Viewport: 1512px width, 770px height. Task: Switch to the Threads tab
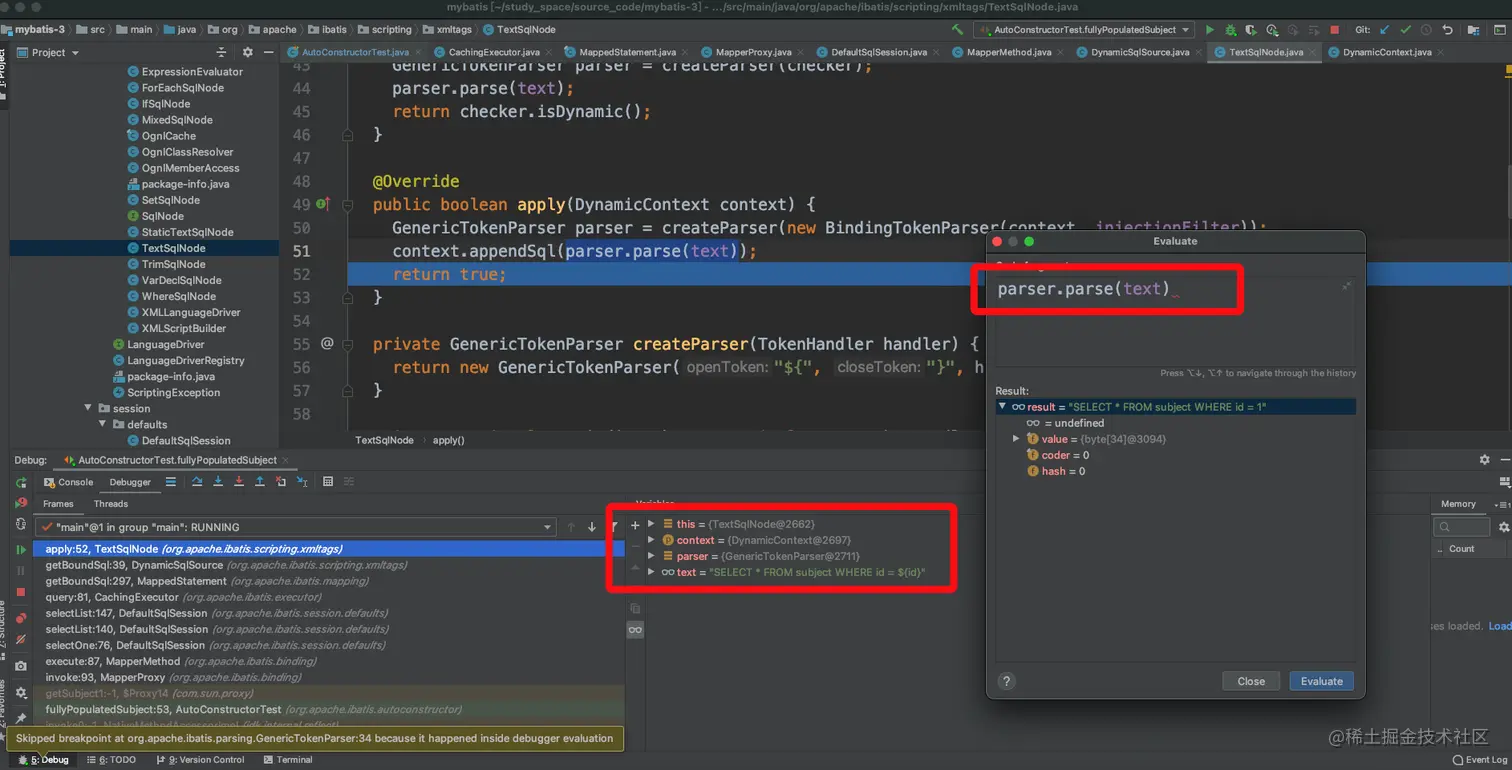pyautogui.click(x=111, y=504)
